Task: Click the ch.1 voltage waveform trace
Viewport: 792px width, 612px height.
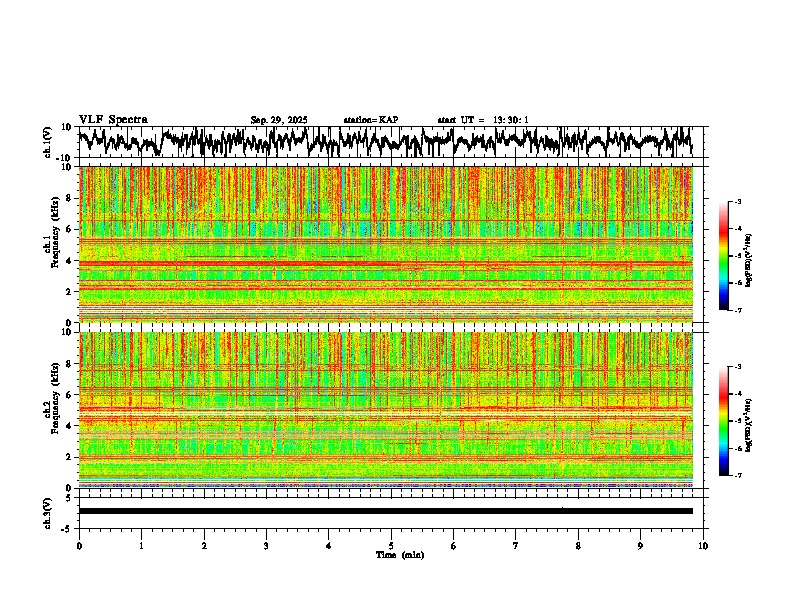Action: (x=385, y=142)
